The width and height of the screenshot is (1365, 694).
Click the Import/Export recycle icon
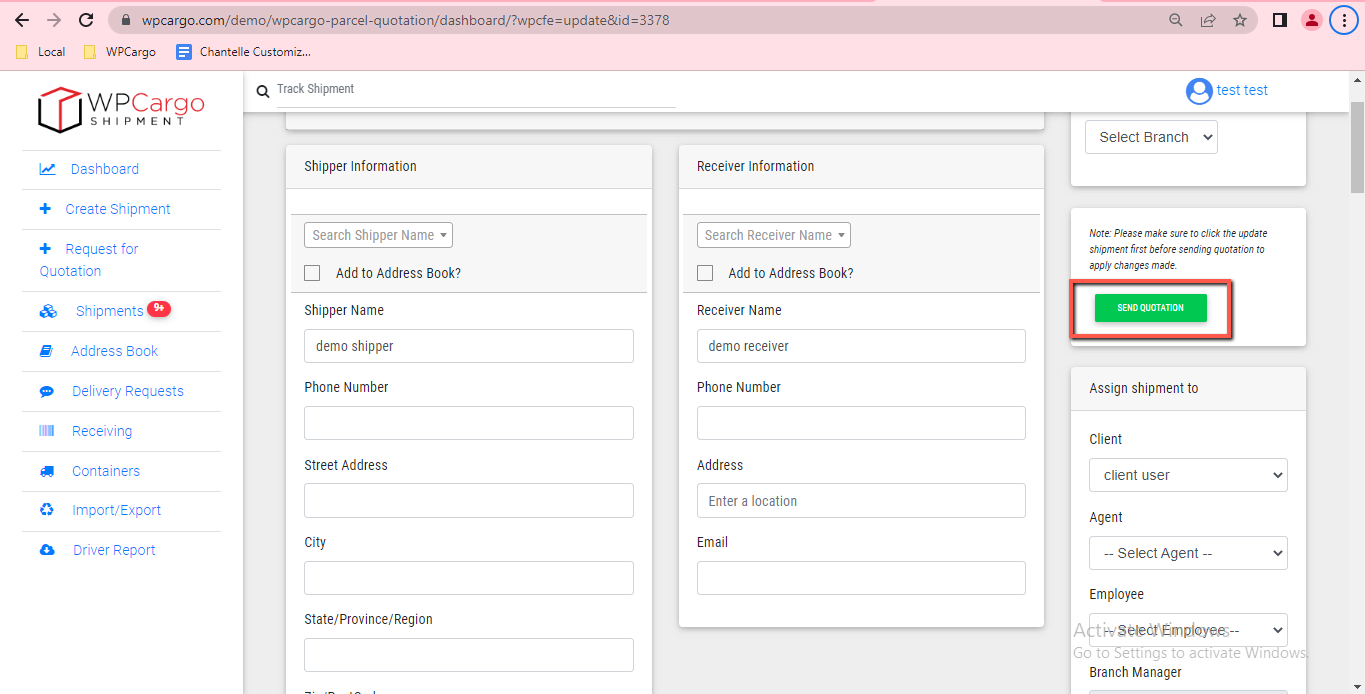point(47,510)
